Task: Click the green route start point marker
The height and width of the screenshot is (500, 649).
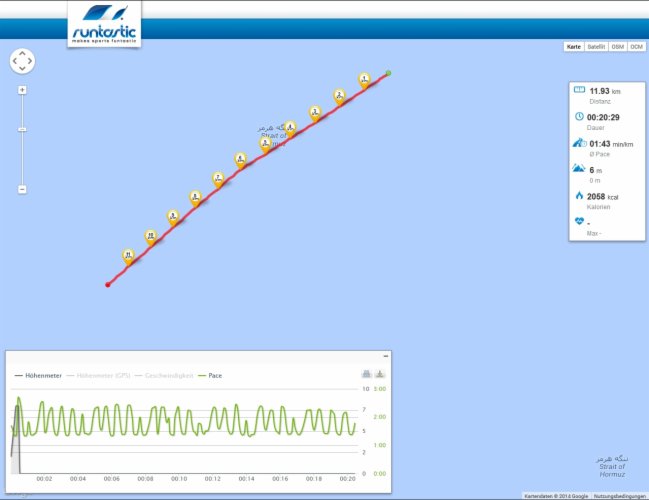Action: tap(388, 73)
